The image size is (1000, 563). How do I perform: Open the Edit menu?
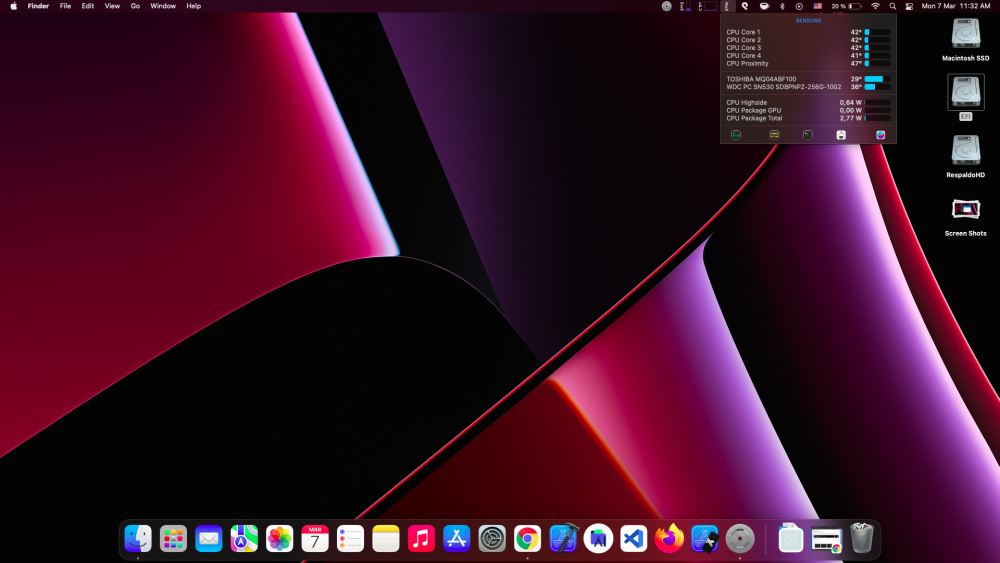click(88, 6)
